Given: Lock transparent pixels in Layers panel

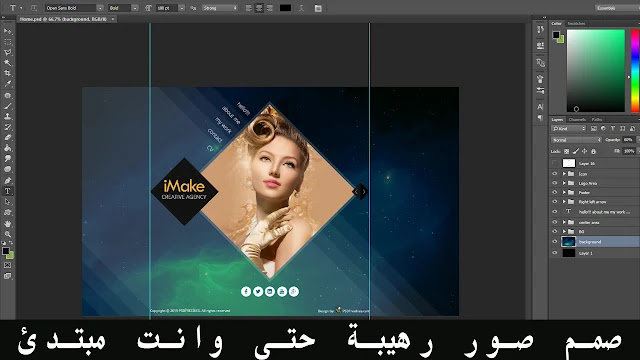Looking at the screenshot, I should coord(567,151).
